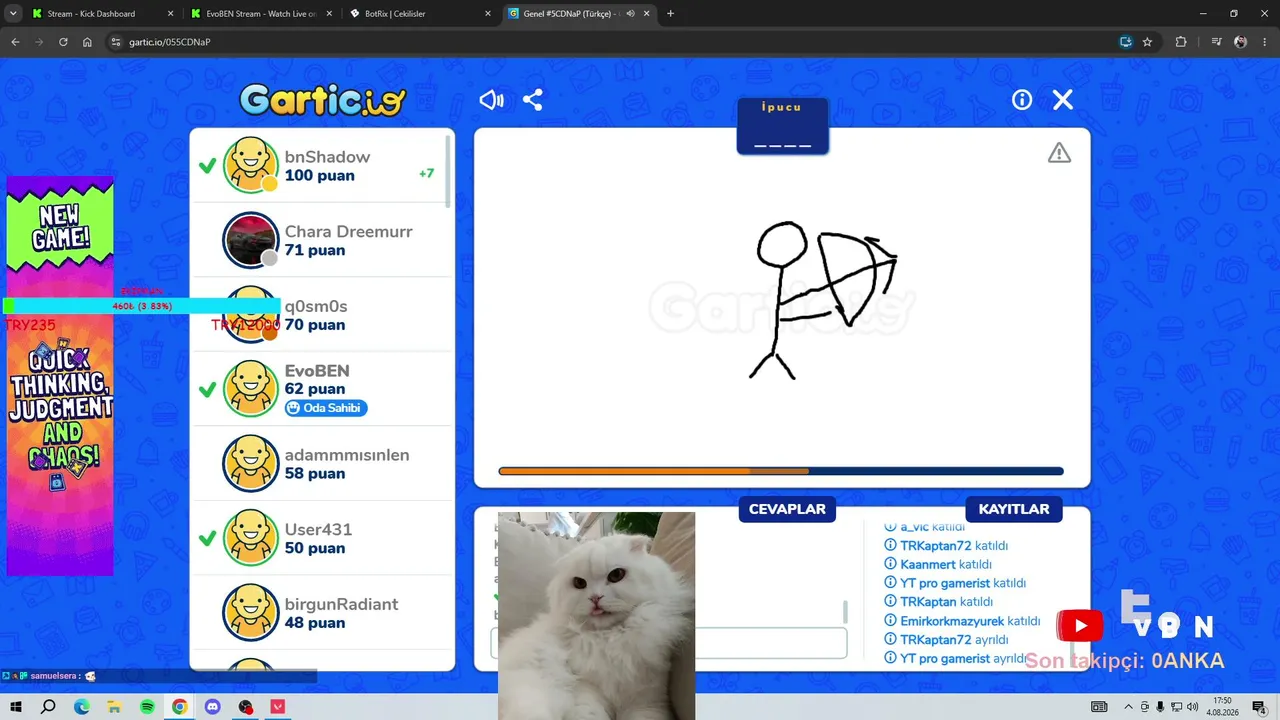Click birgunRadiant's avatar
Screen dimensions: 1280x720
[250, 612]
